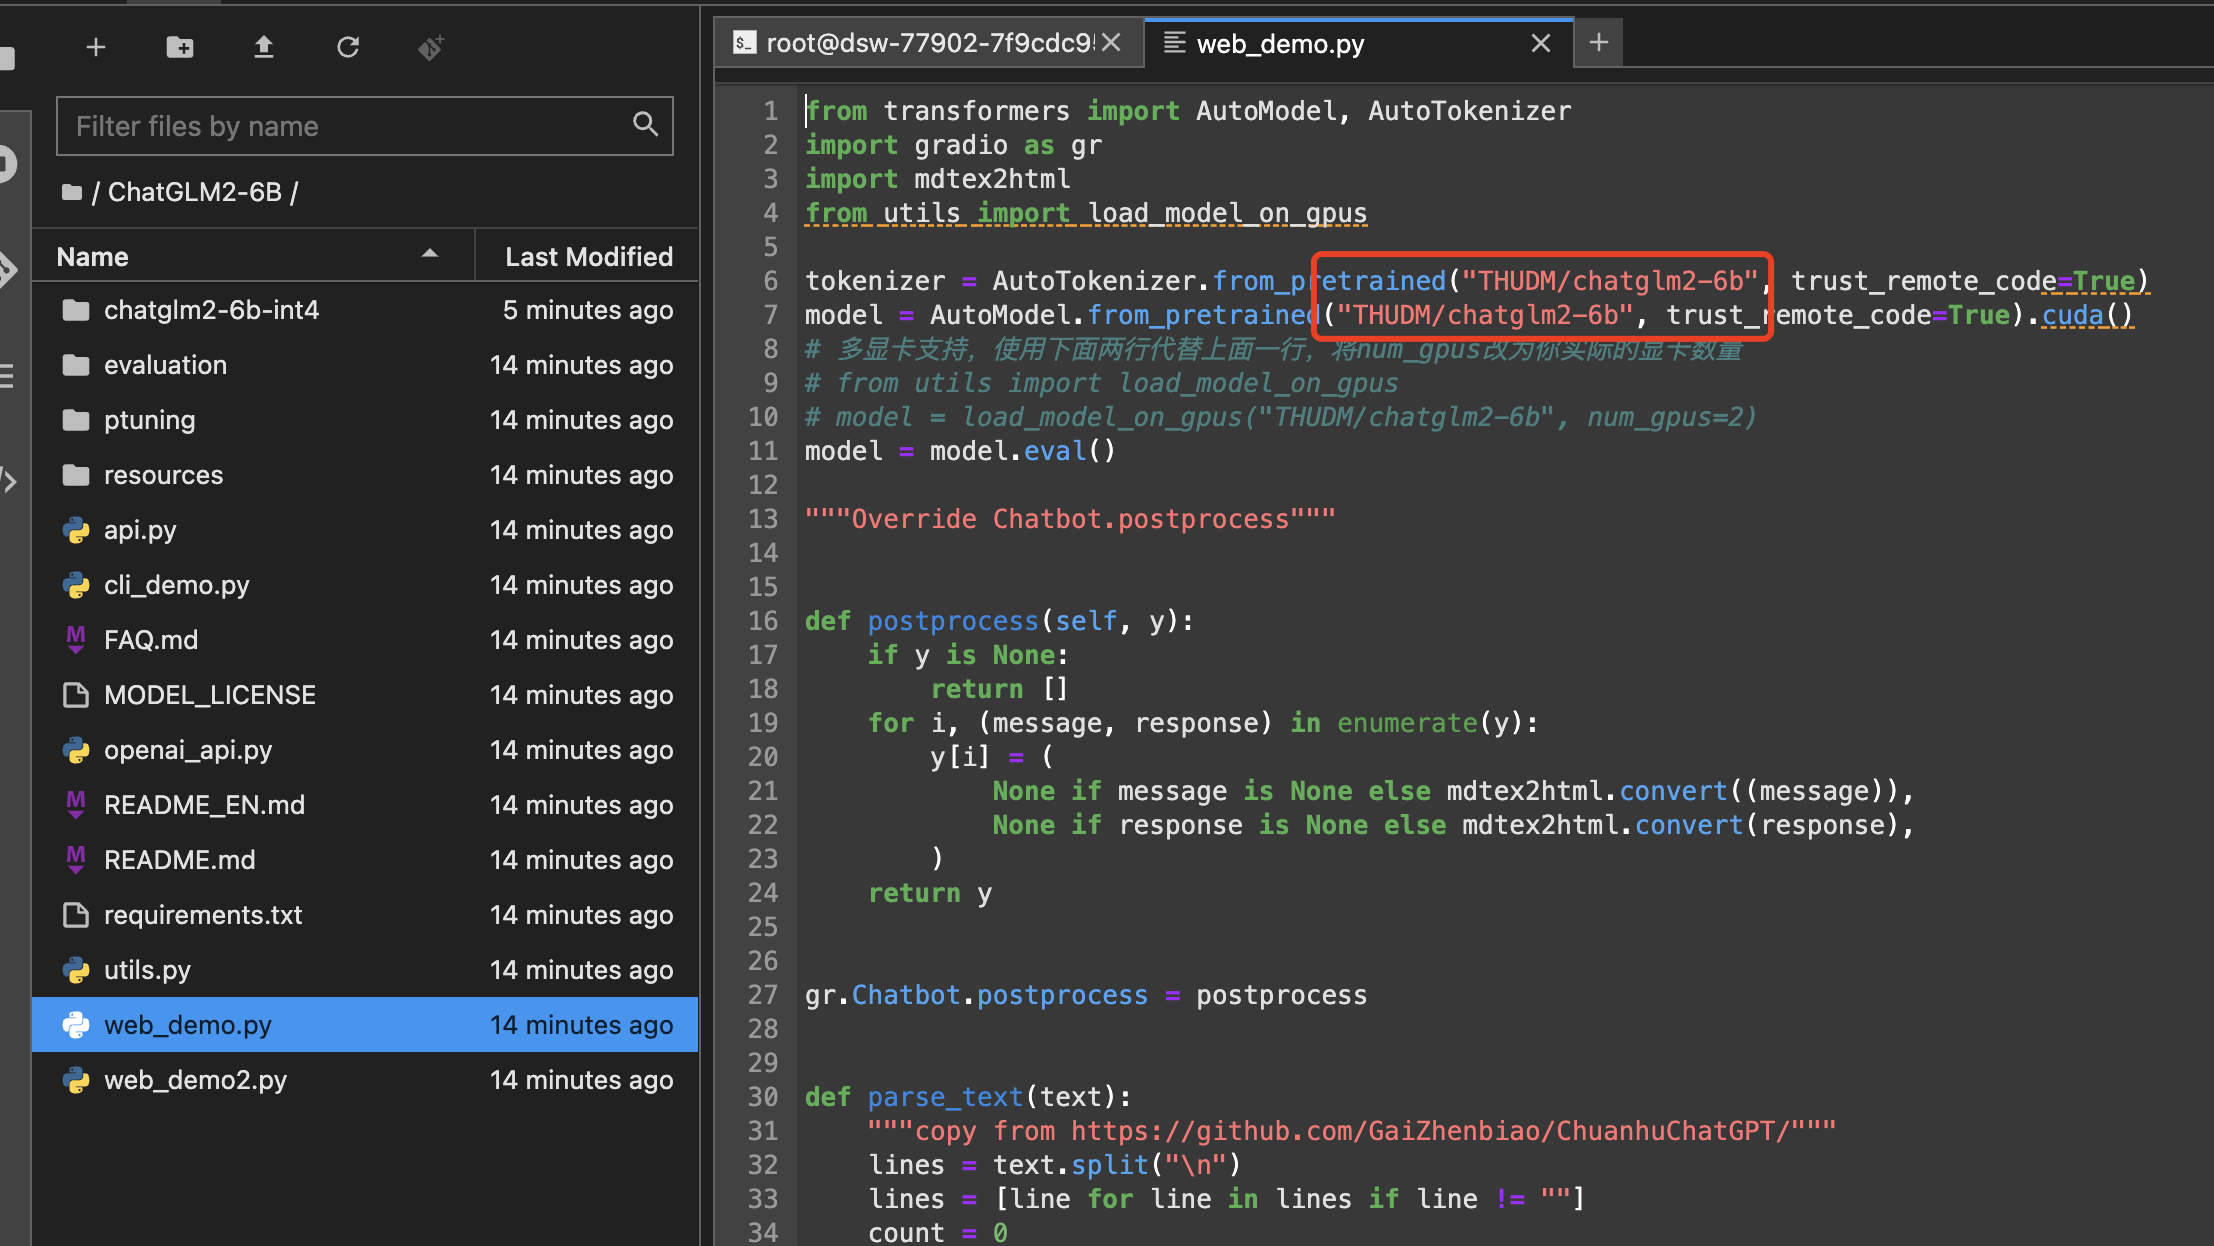Screen dimensions: 2214x1246
Task: Select utils.py in file browser
Action: 147,970
